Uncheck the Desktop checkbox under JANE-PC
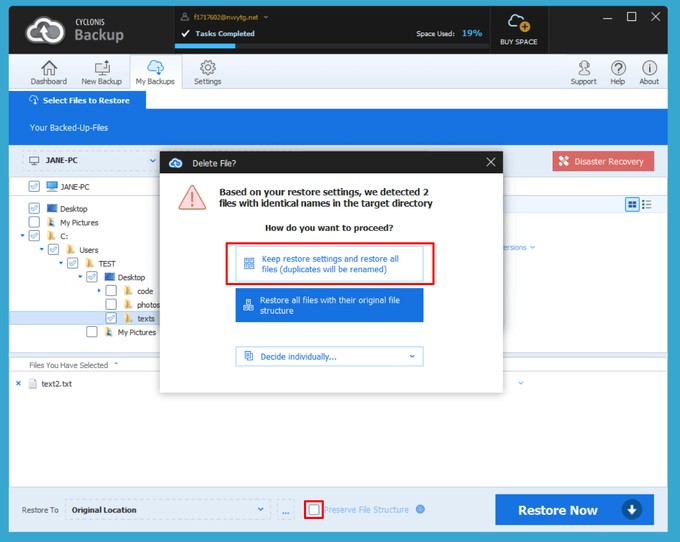680x542 pixels. 35,209
